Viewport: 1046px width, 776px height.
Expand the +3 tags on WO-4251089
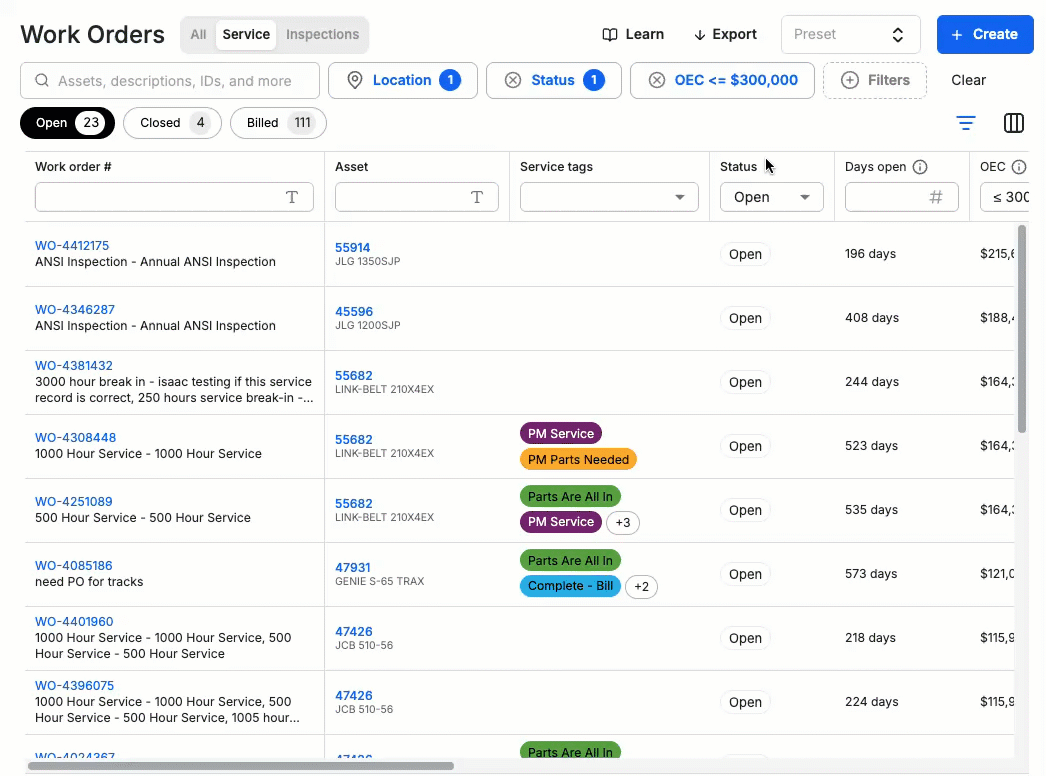[622, 522]
